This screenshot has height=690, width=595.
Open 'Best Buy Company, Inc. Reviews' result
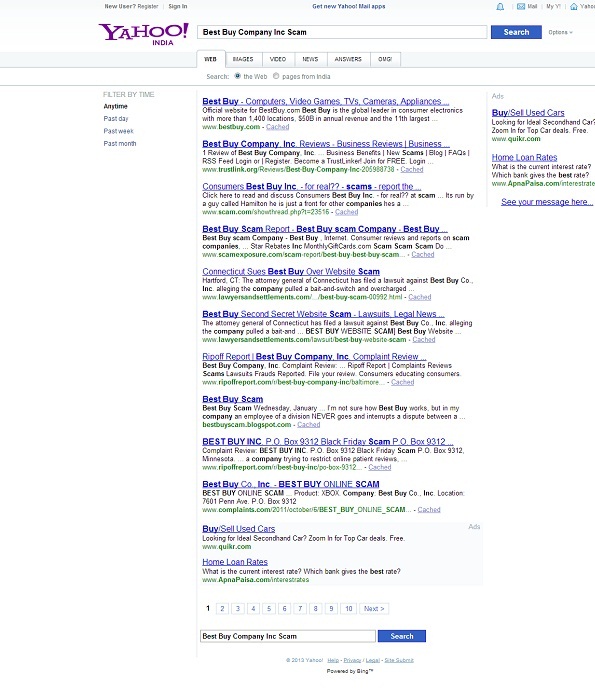tap(326, 144)
